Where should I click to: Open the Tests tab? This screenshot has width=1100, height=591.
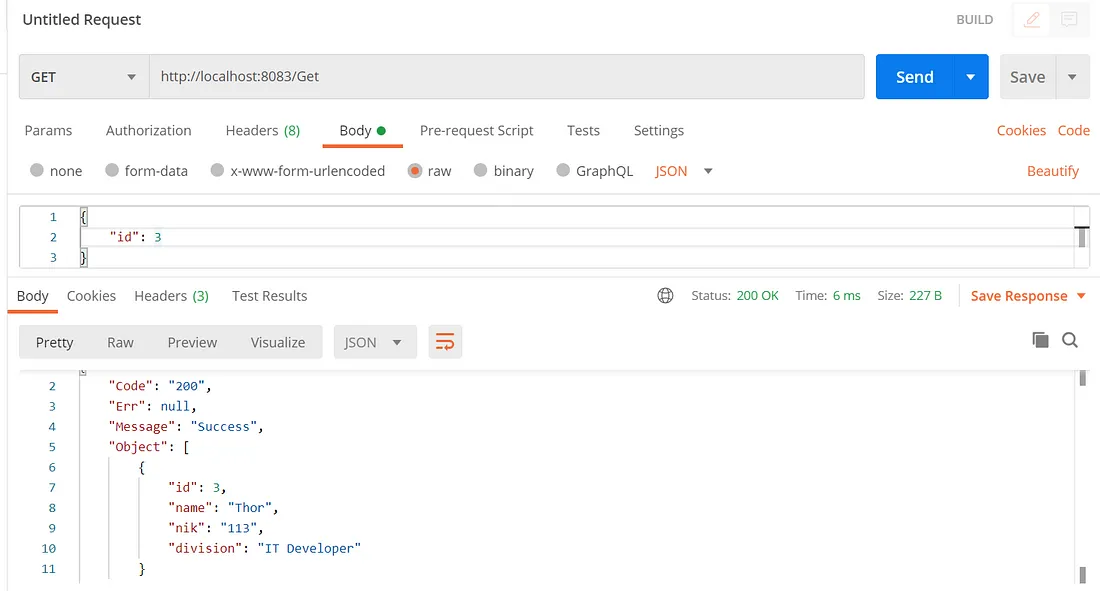(584, 131)
